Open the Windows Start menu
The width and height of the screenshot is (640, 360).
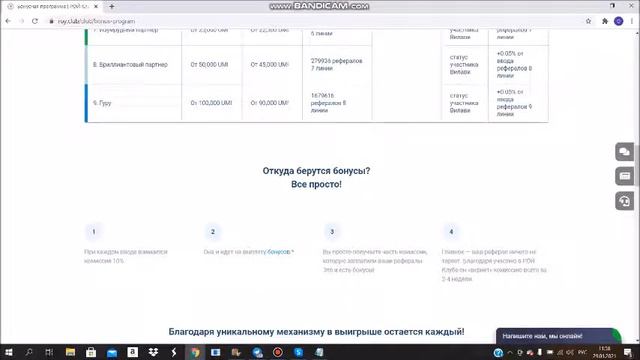click(8, 352)
